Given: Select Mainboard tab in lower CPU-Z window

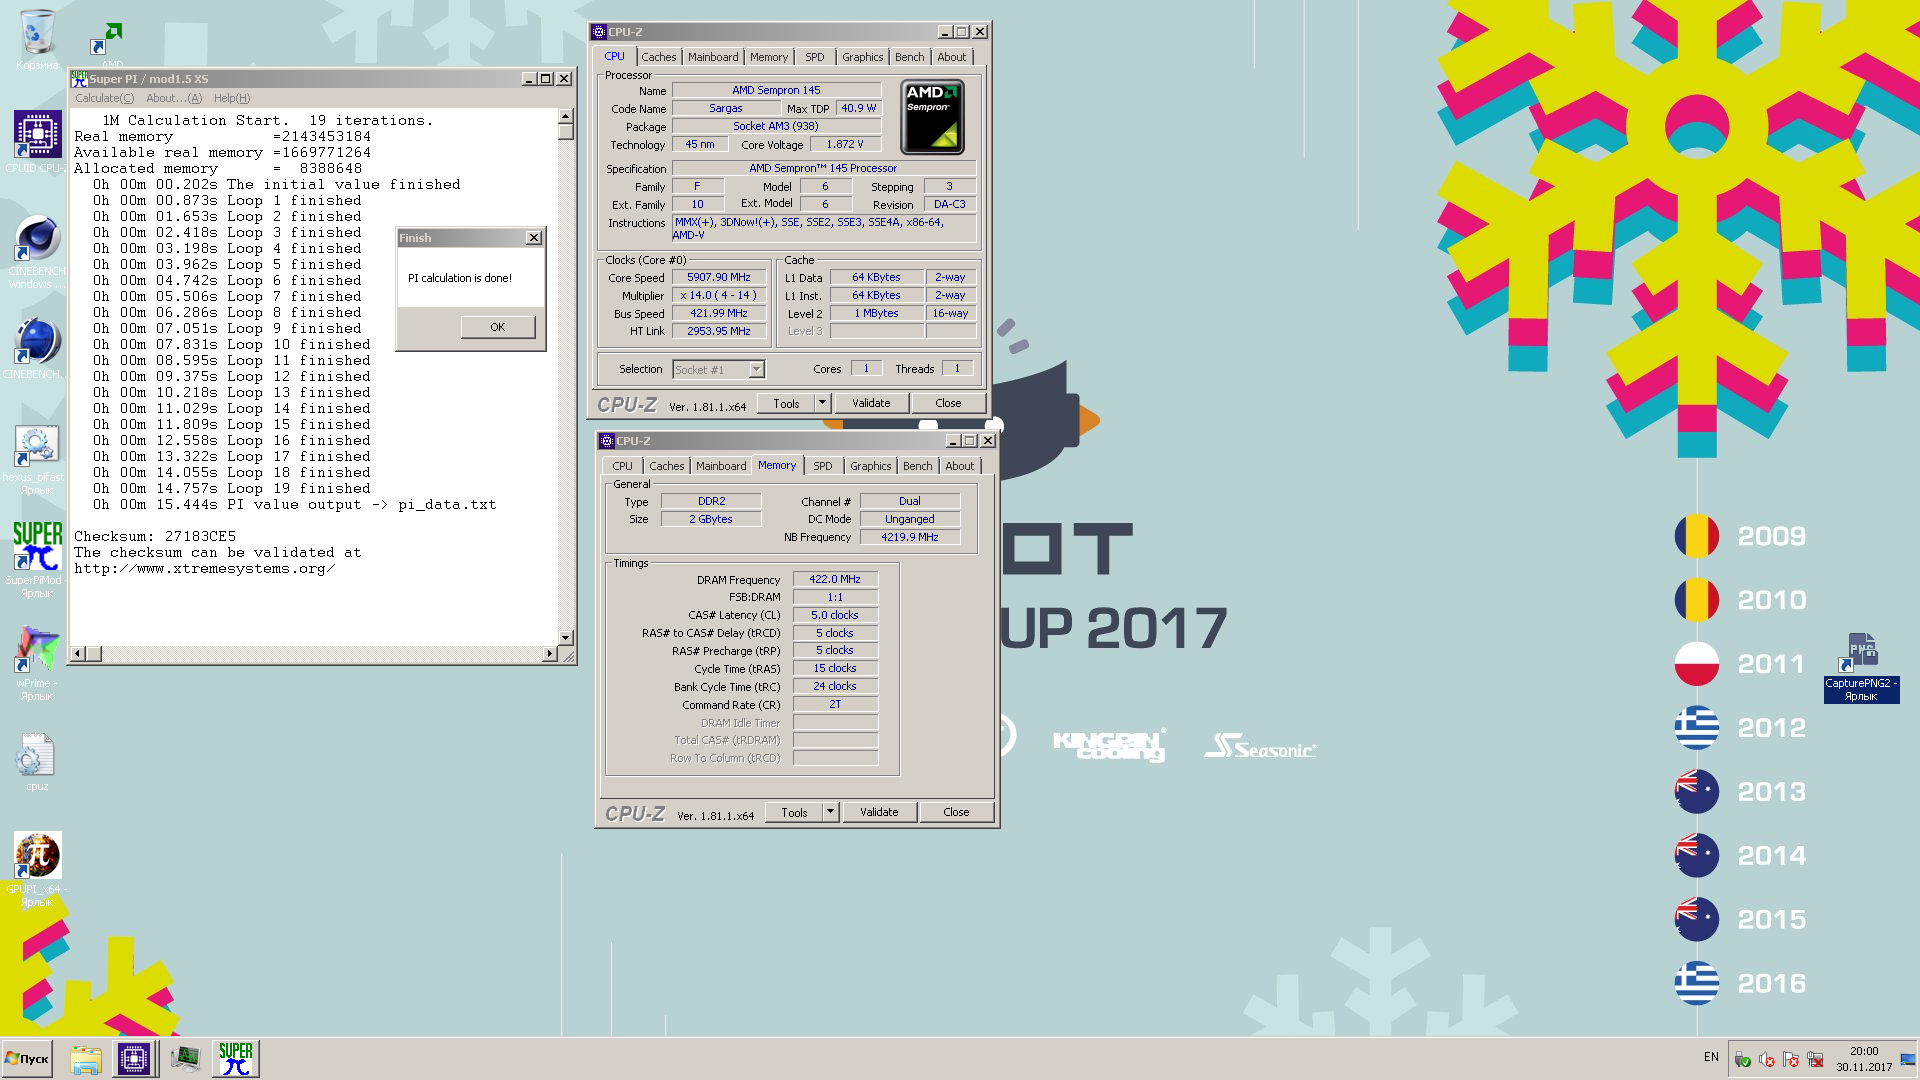Looking at the screenshot, I should point(721,466).
